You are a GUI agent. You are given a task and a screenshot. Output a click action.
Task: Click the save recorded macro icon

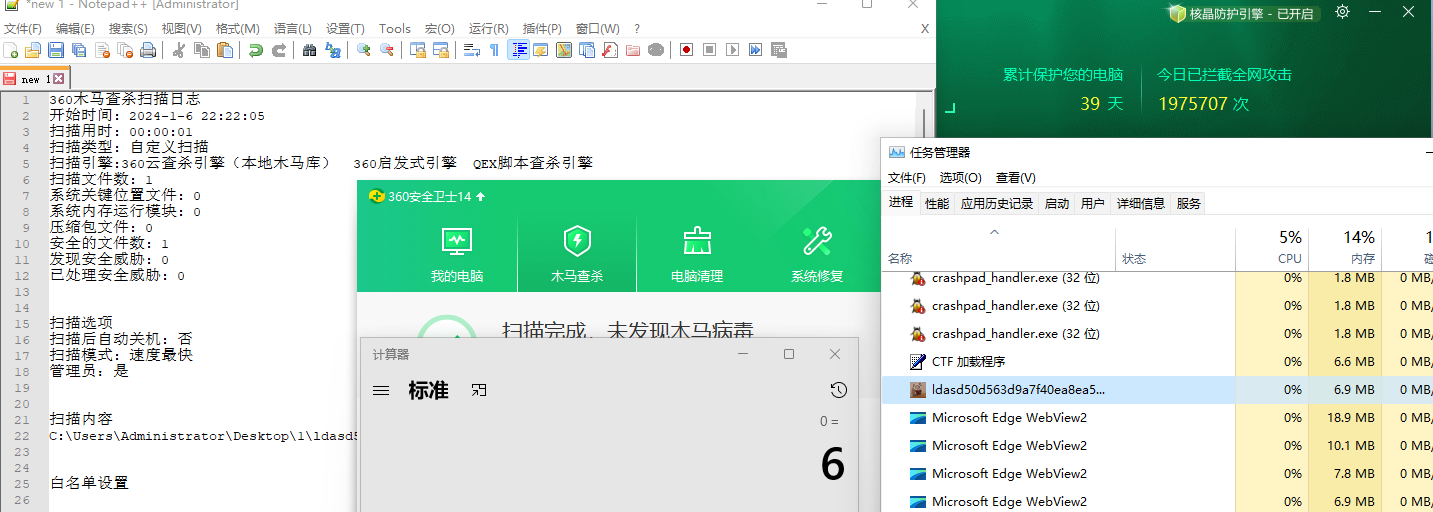(x=778, y=50)
